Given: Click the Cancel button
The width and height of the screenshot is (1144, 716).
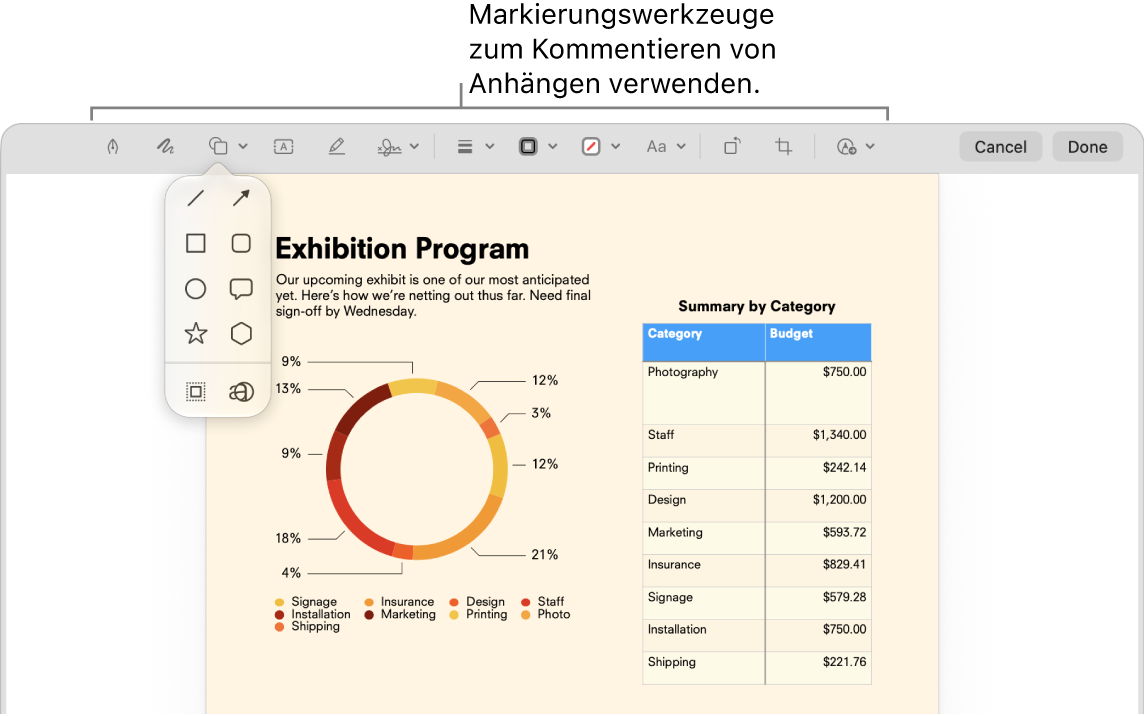Looking at the screenshot, I should (1000, 147).
